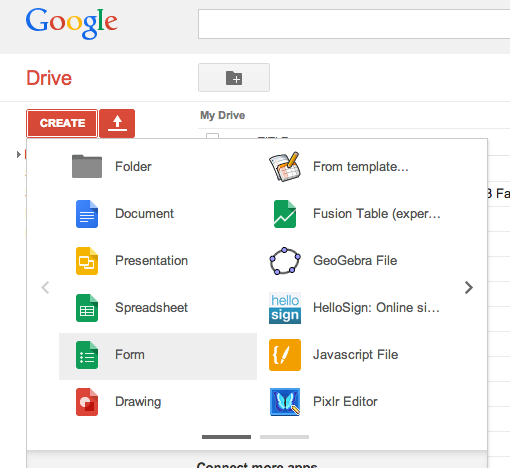Click the upload arrow button
Image resolution: width=510 pixels, height=468 pixels.
117,123
